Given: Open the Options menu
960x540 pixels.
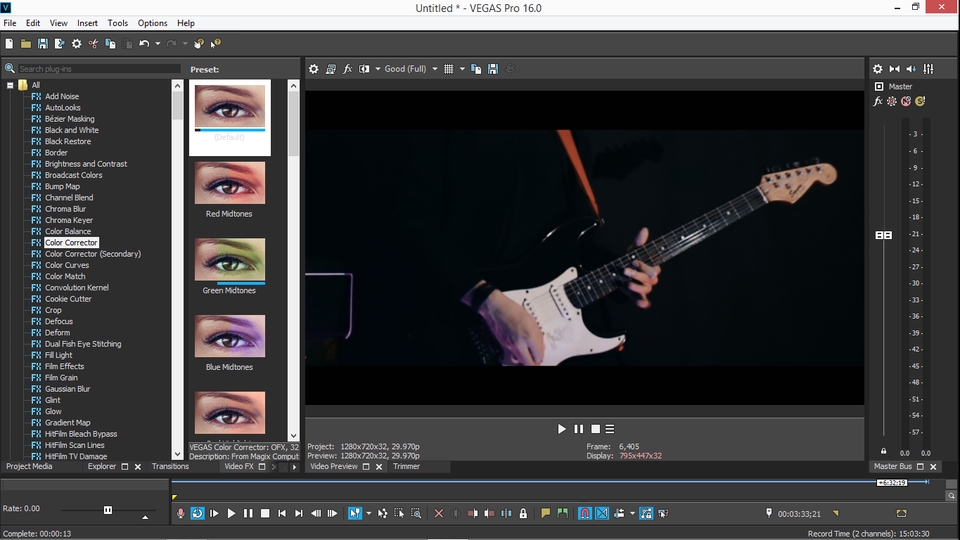Looking at the screenshot, I should (x=152, y=23).
